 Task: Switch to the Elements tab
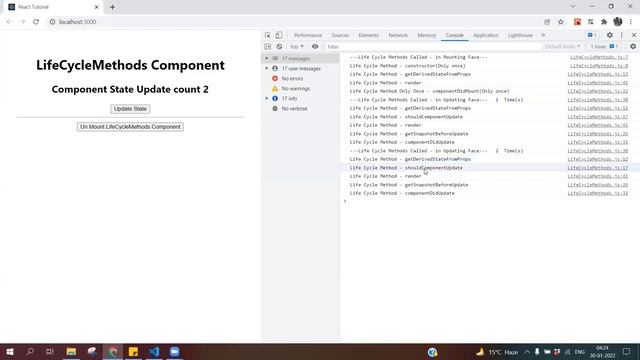click(369, 35)
